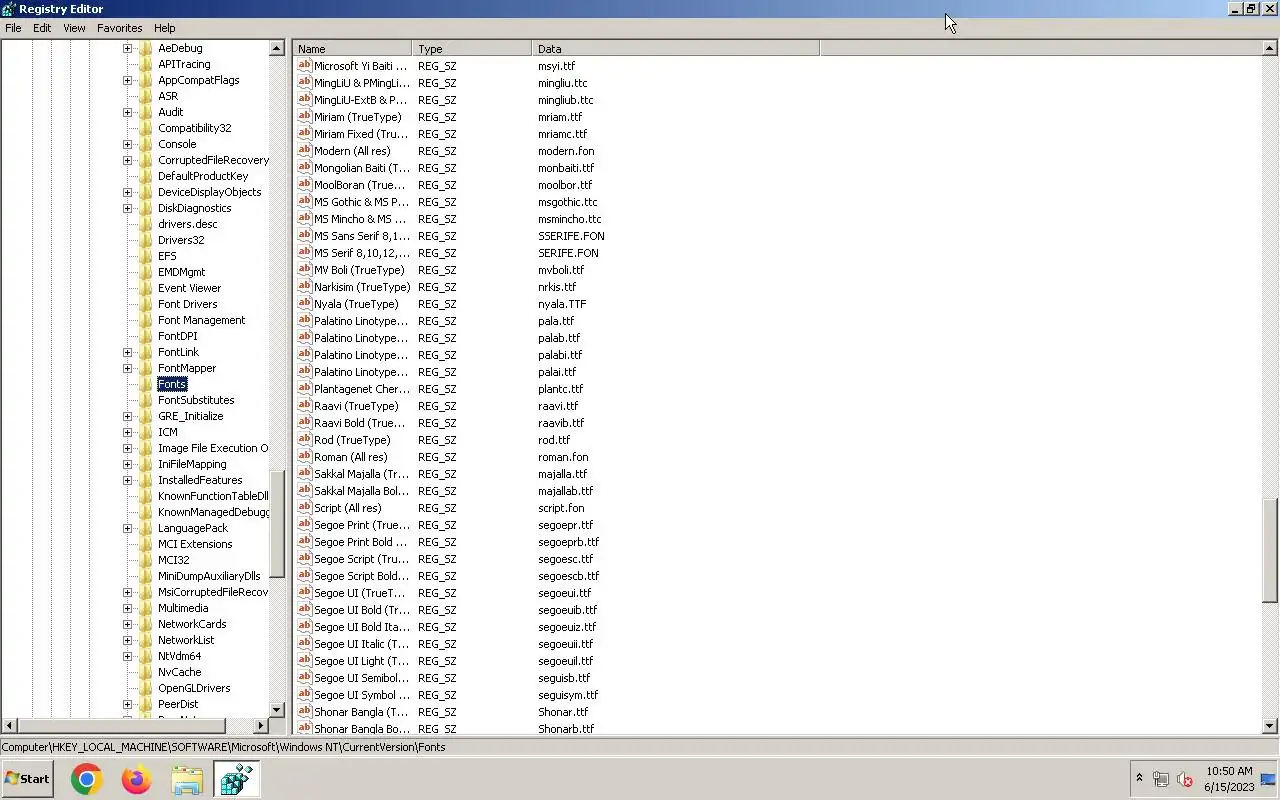Viewport: 1280px width, 800px height.
Task: Click the Show desktop button
Action: 1269,779
